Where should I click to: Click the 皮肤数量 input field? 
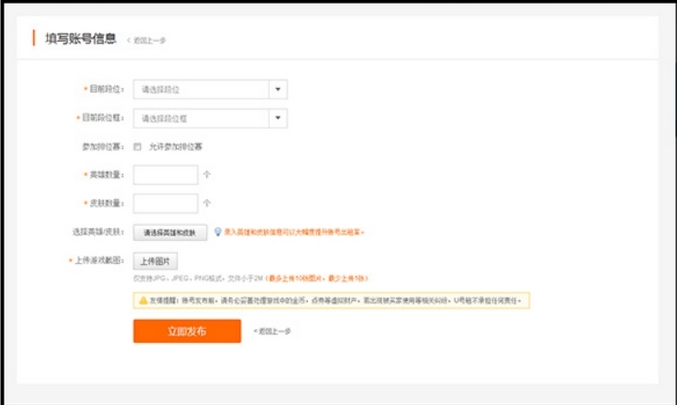click(x=165, y=203)
